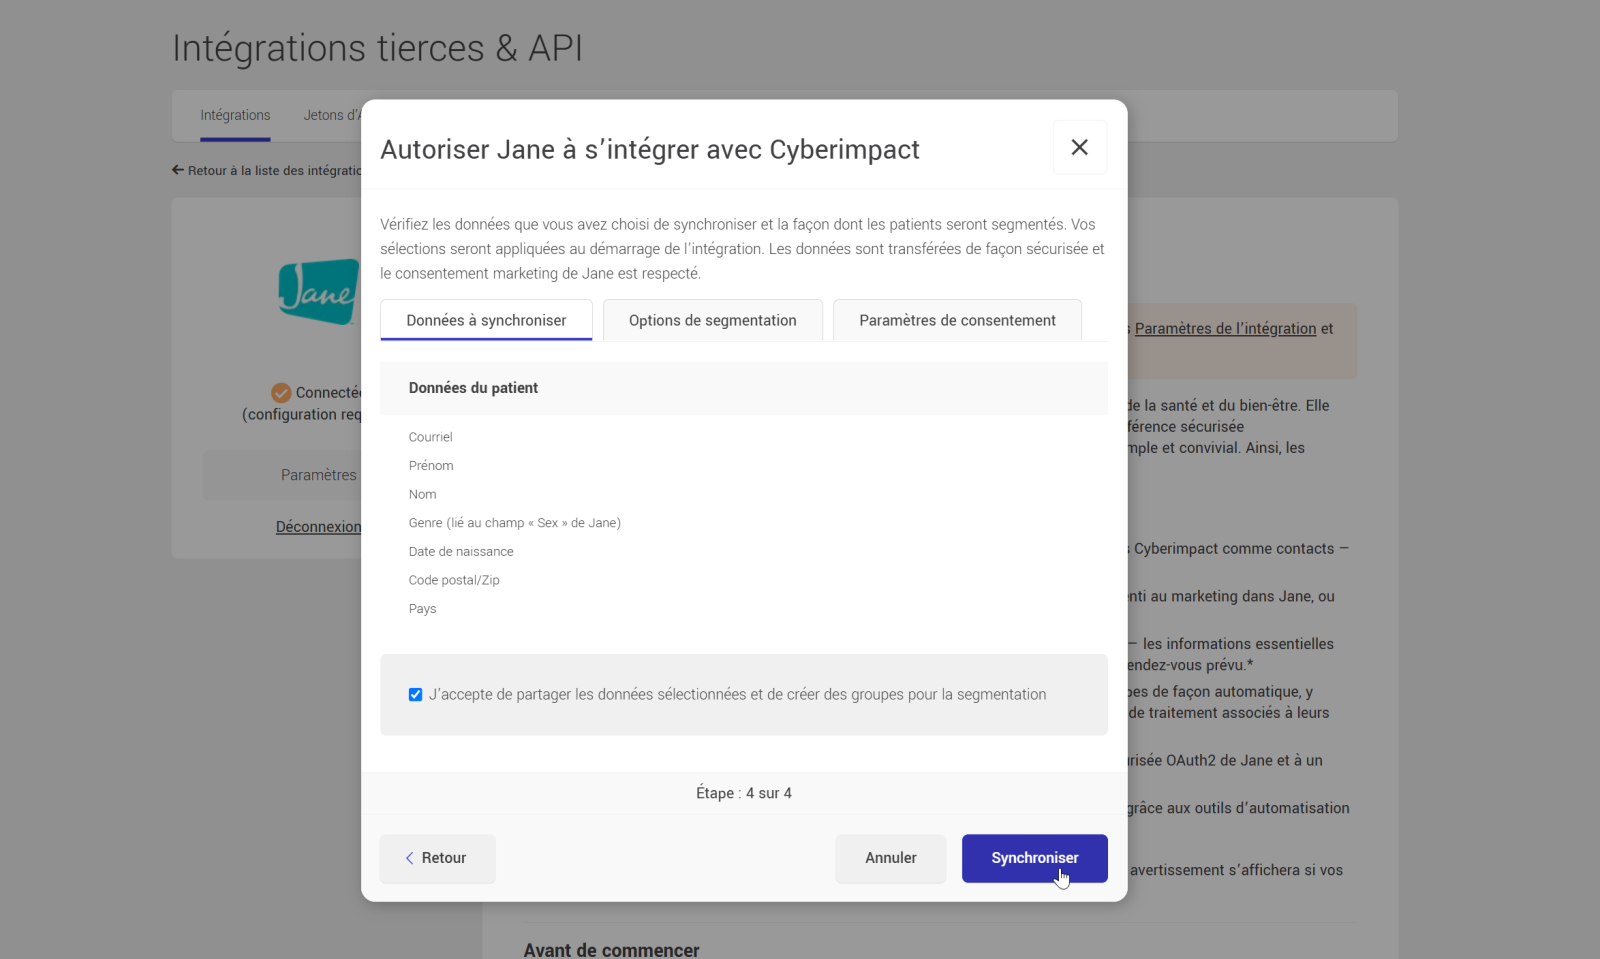This screenshot has height=959, width=1600.
Task: Select the Intégrations page tab
Action: (x=235, y=116)
